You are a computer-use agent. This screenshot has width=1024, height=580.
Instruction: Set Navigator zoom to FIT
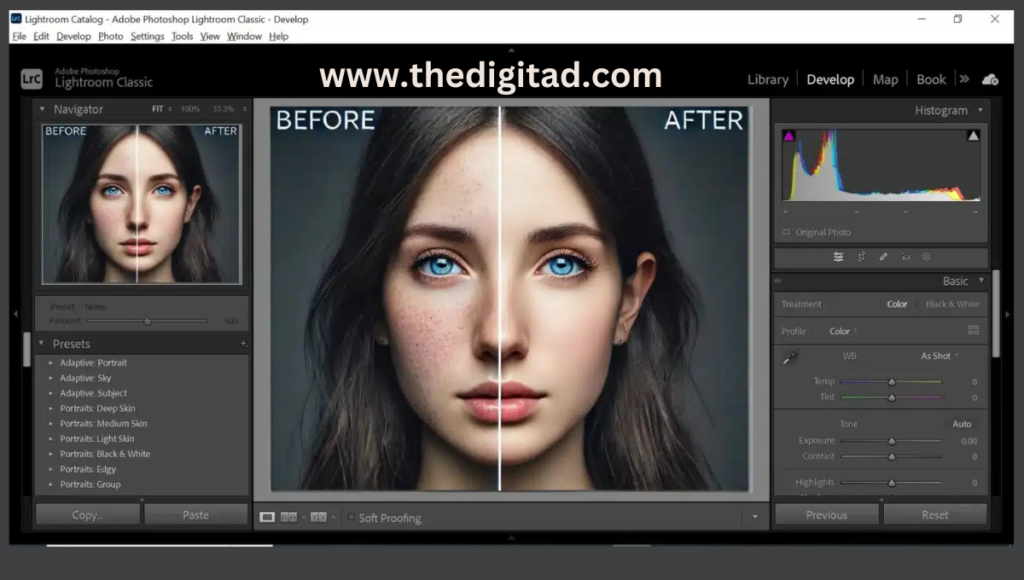coord(157,109)
